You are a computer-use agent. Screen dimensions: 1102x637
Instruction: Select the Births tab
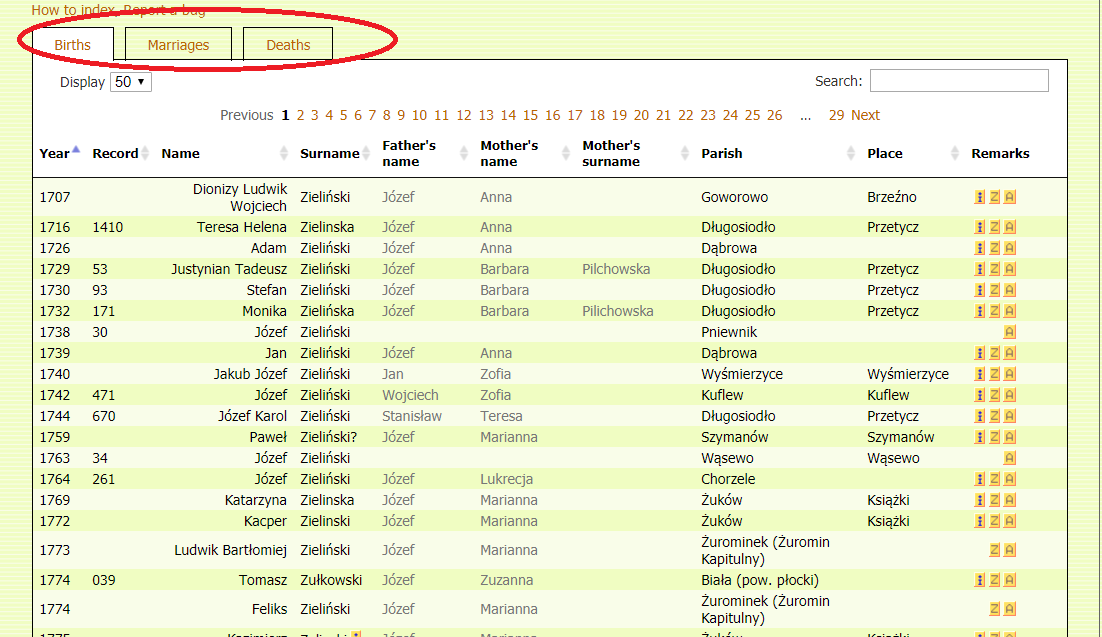coord(72,45)
